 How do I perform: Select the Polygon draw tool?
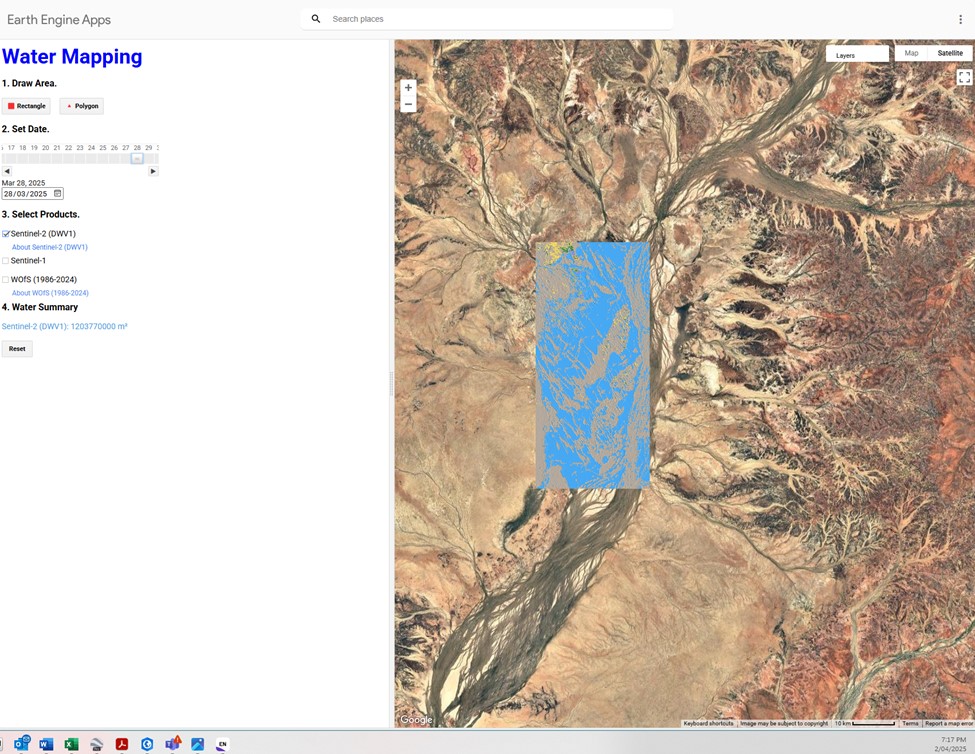pos(81,106)
